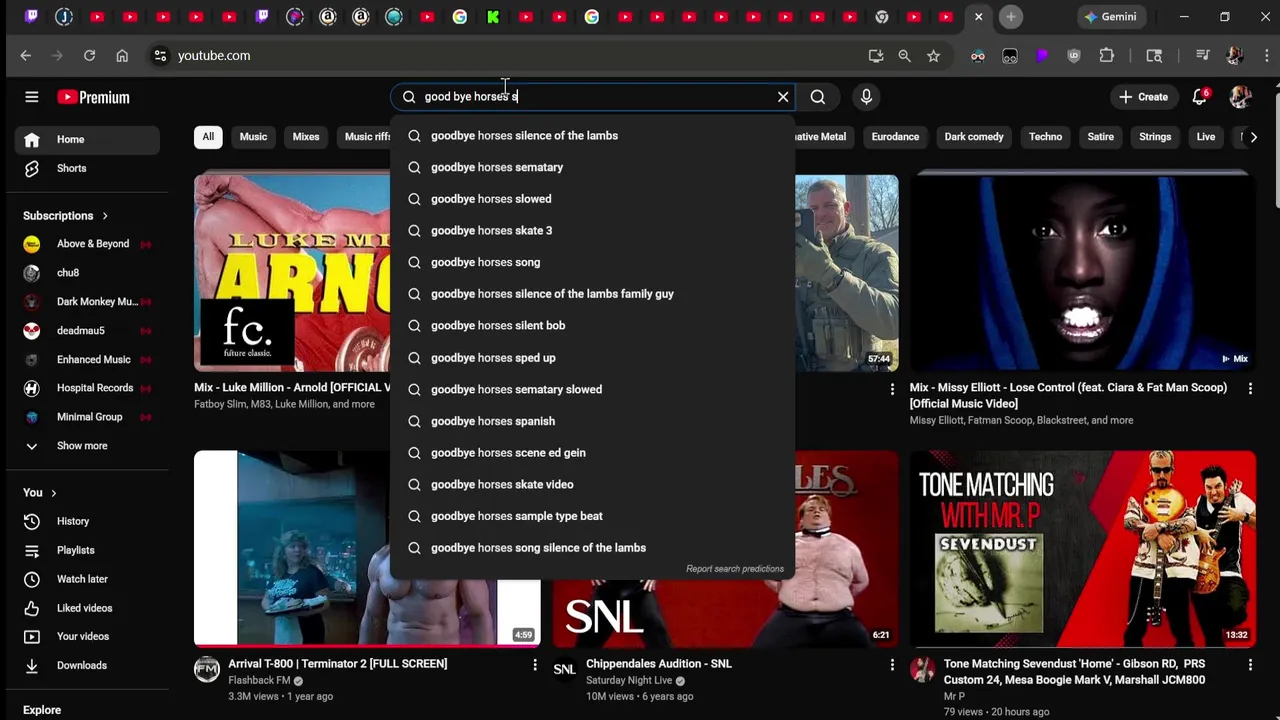The image size is (1280, 720).
Task: Choose suggestion 'goodbye horses sematary'
Action: click(592, 167)
